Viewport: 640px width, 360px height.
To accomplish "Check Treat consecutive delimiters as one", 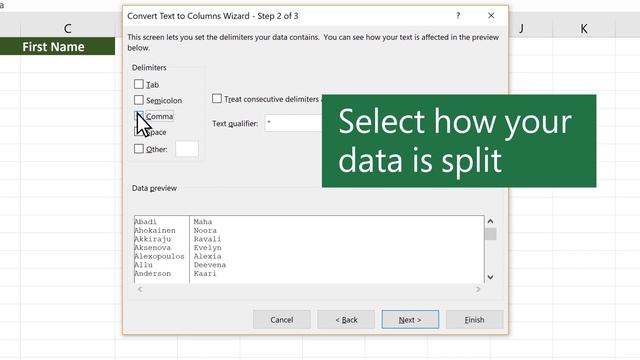I will 217,98.
